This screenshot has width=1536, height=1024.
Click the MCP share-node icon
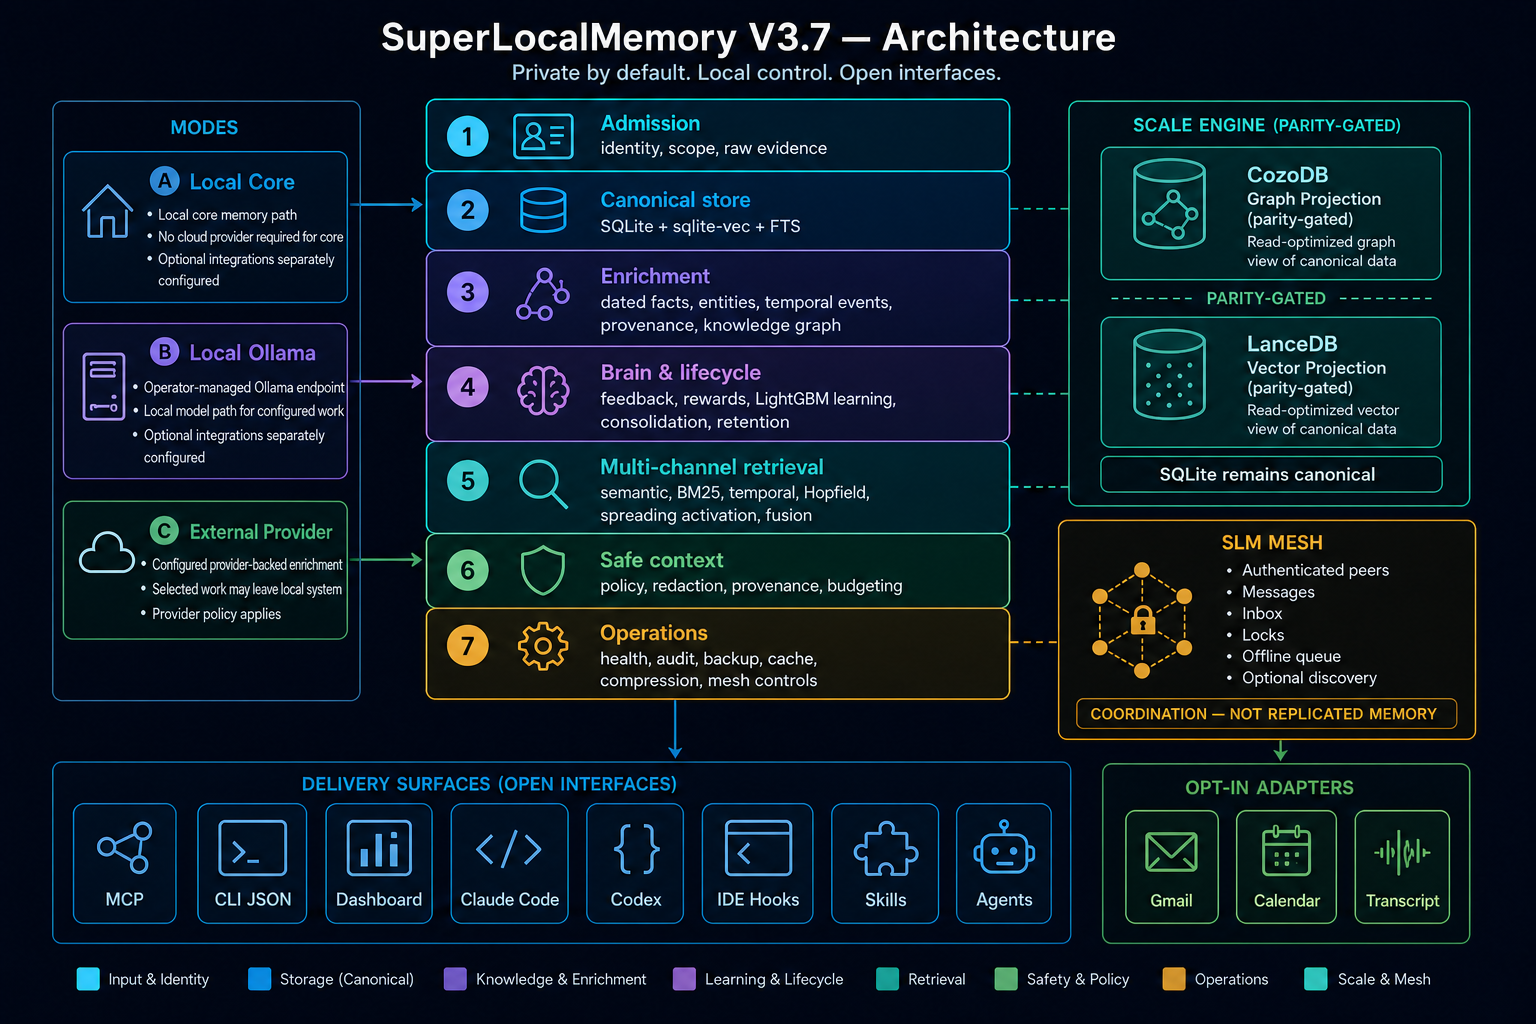[125, 848]
